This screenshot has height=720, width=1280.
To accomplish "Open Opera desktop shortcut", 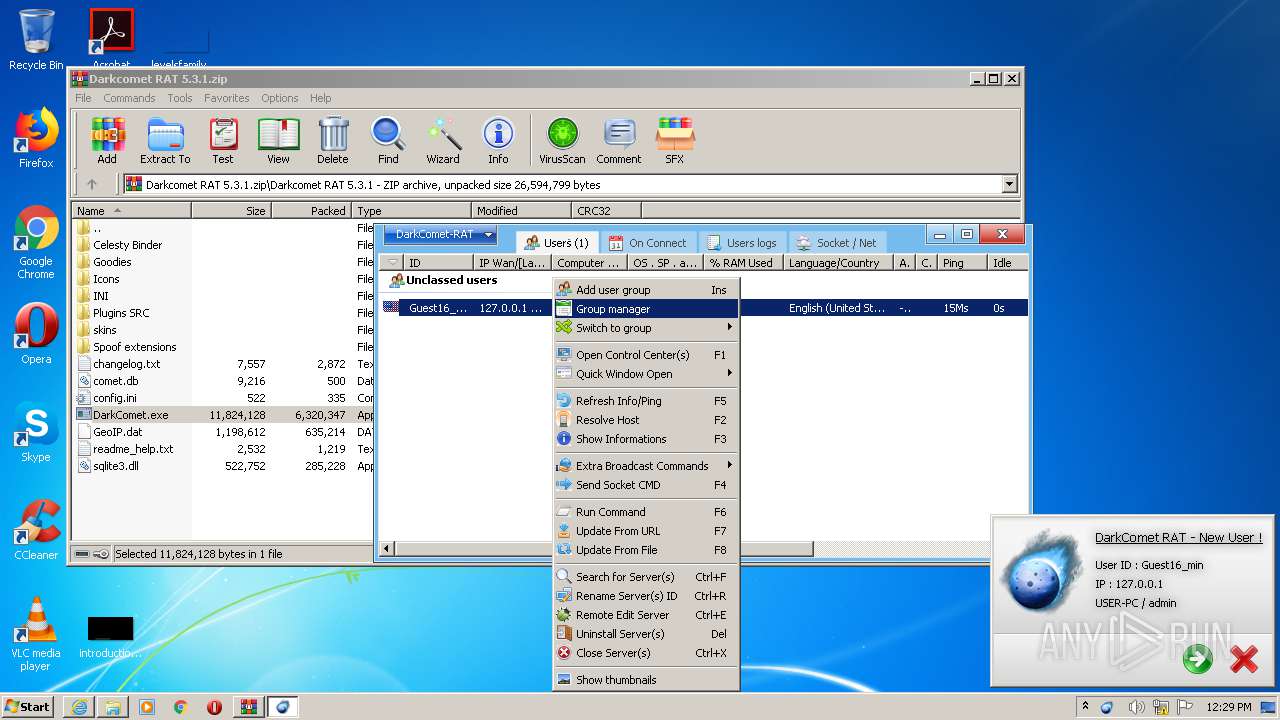I will [x=36, y=334].
